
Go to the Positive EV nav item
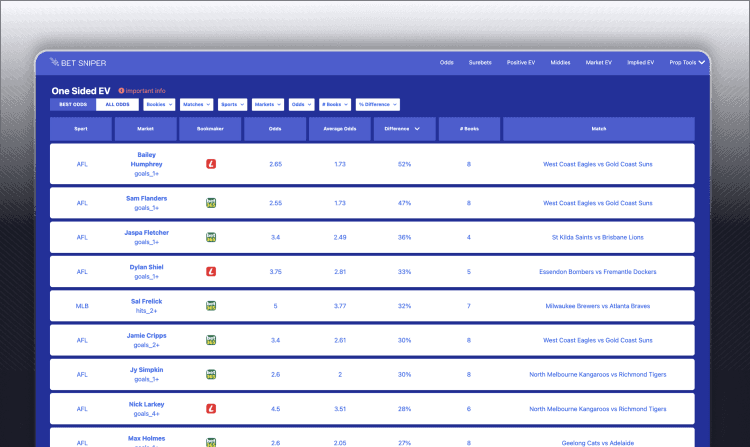click(x=521, y=63)
